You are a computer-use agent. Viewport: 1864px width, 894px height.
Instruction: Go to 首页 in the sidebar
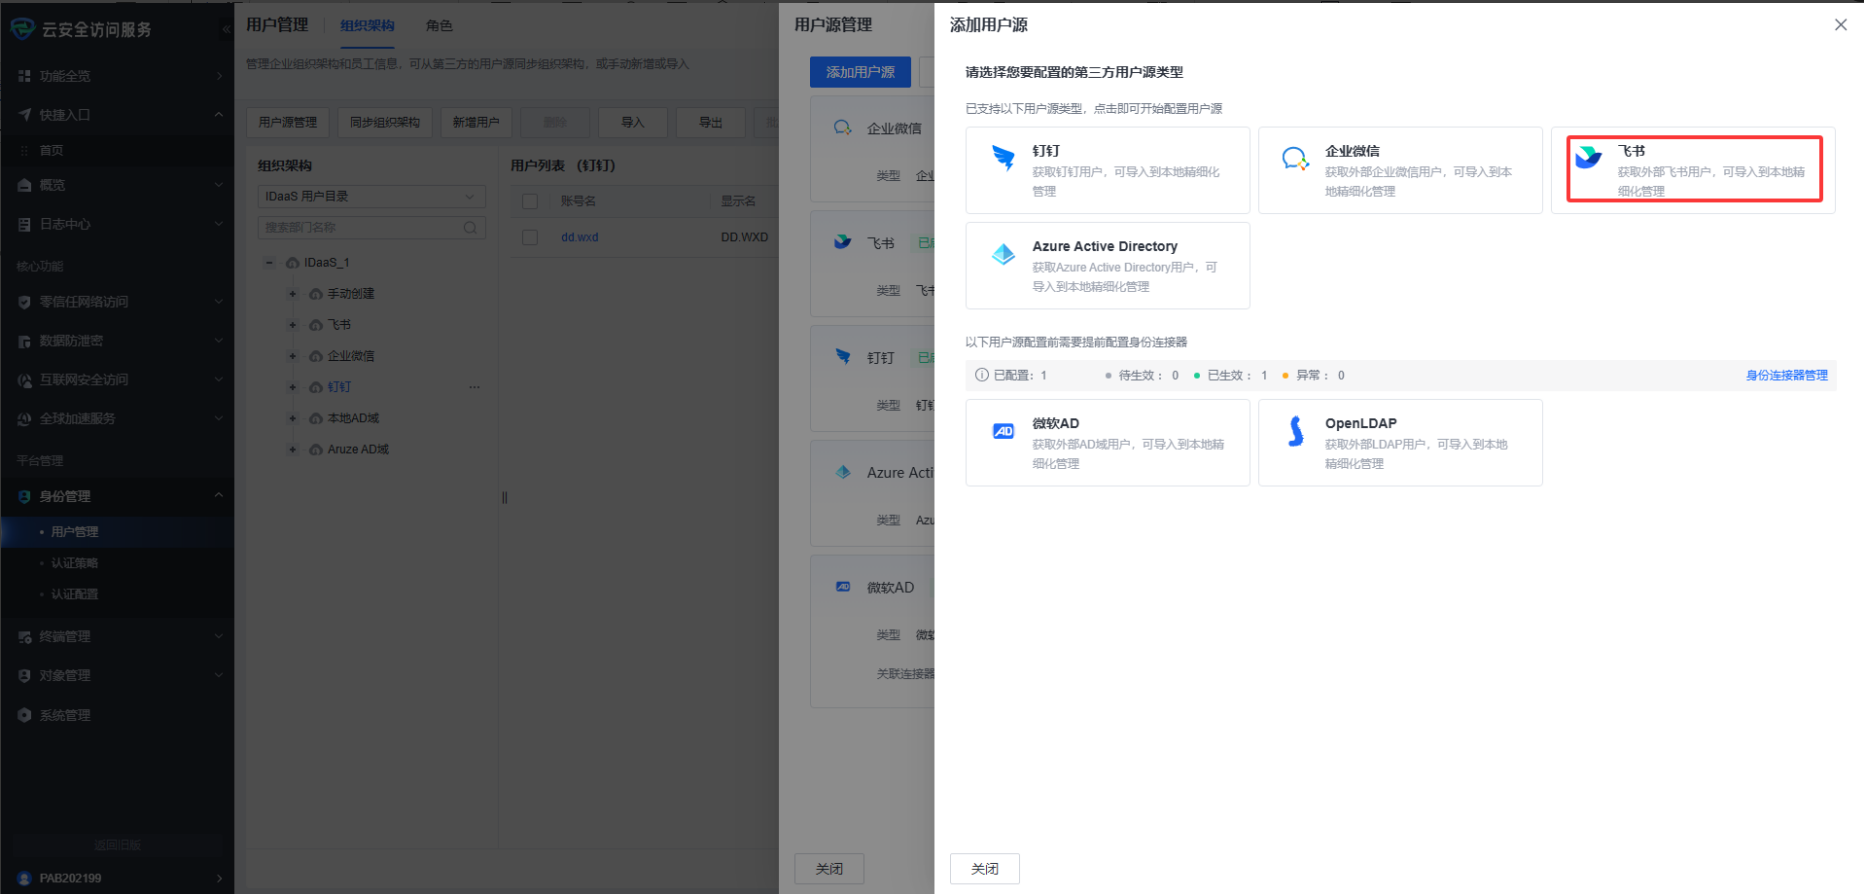coord(51,151)
